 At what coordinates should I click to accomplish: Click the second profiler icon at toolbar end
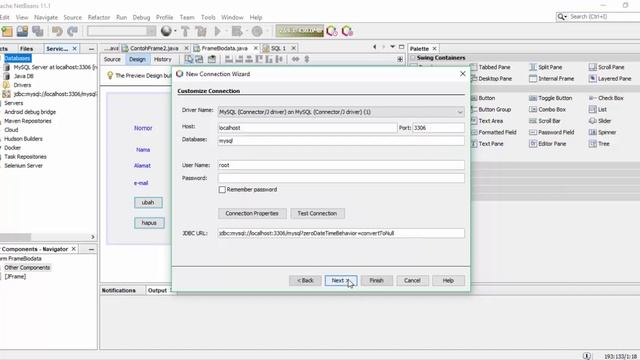347,31
